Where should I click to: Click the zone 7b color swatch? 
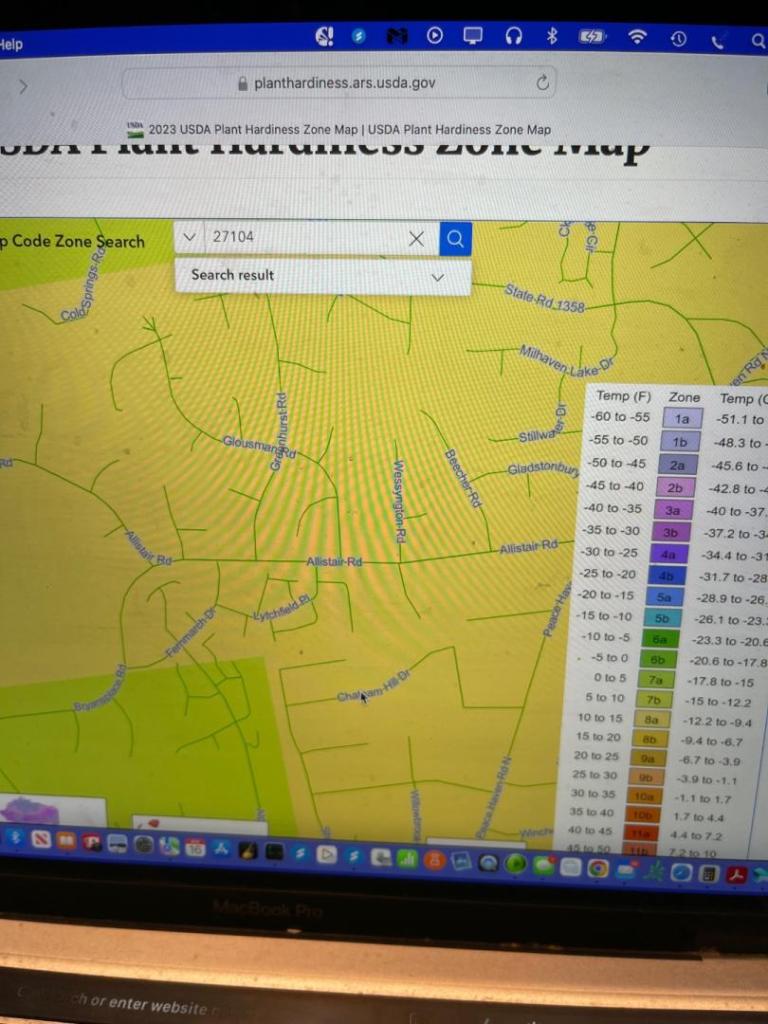click(654, 699)
